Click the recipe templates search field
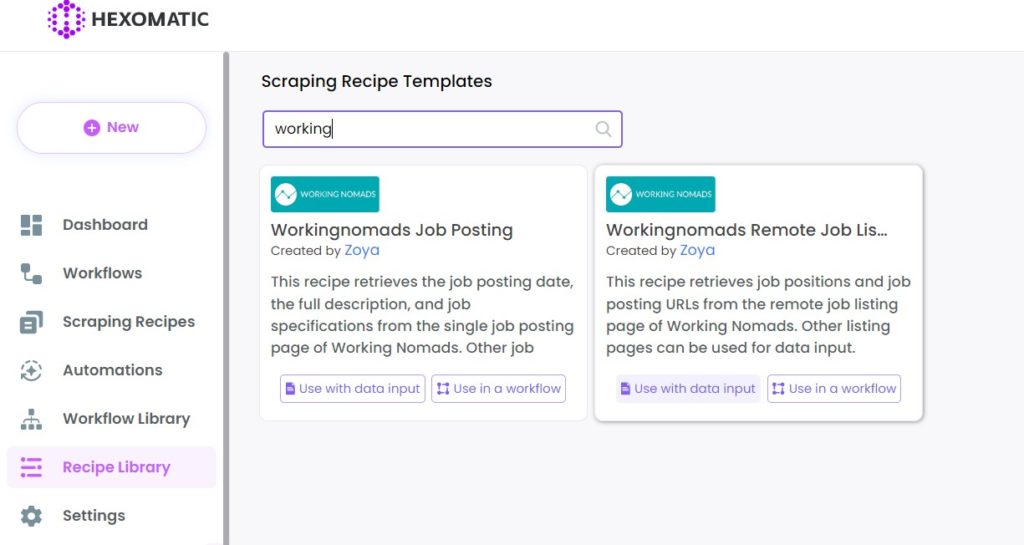 pos(442,129)
